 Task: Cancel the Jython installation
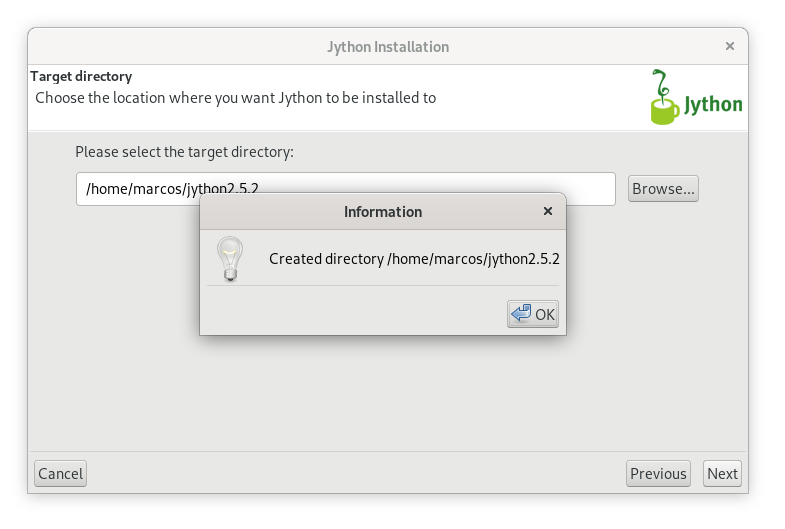pos(61,473)
